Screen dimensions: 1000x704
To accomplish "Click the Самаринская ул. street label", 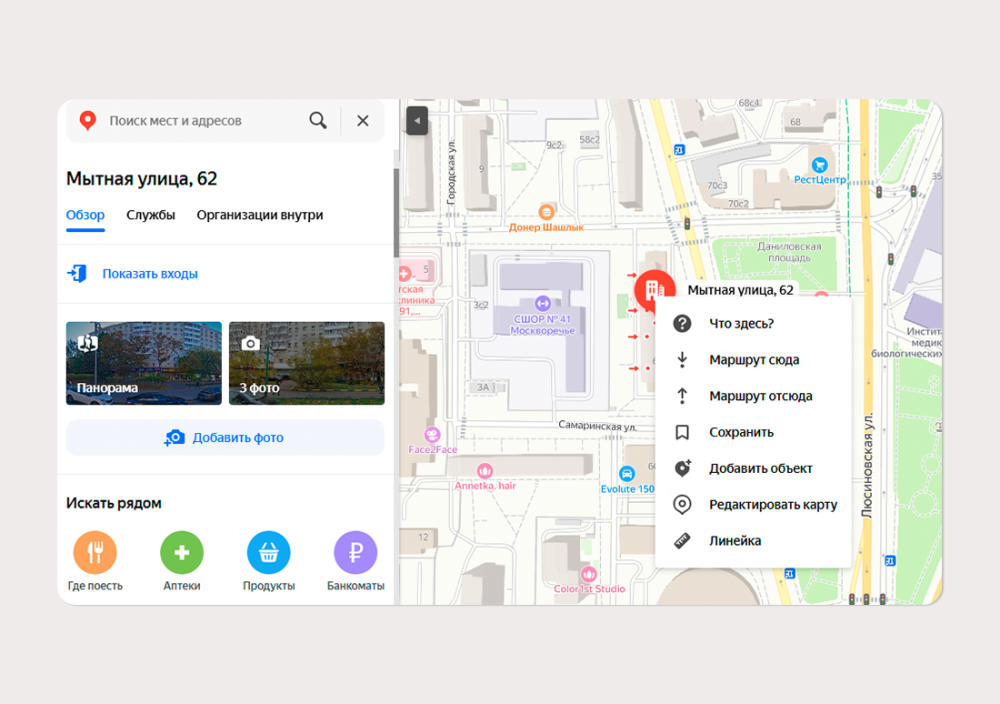I will [x=598, y=426].
